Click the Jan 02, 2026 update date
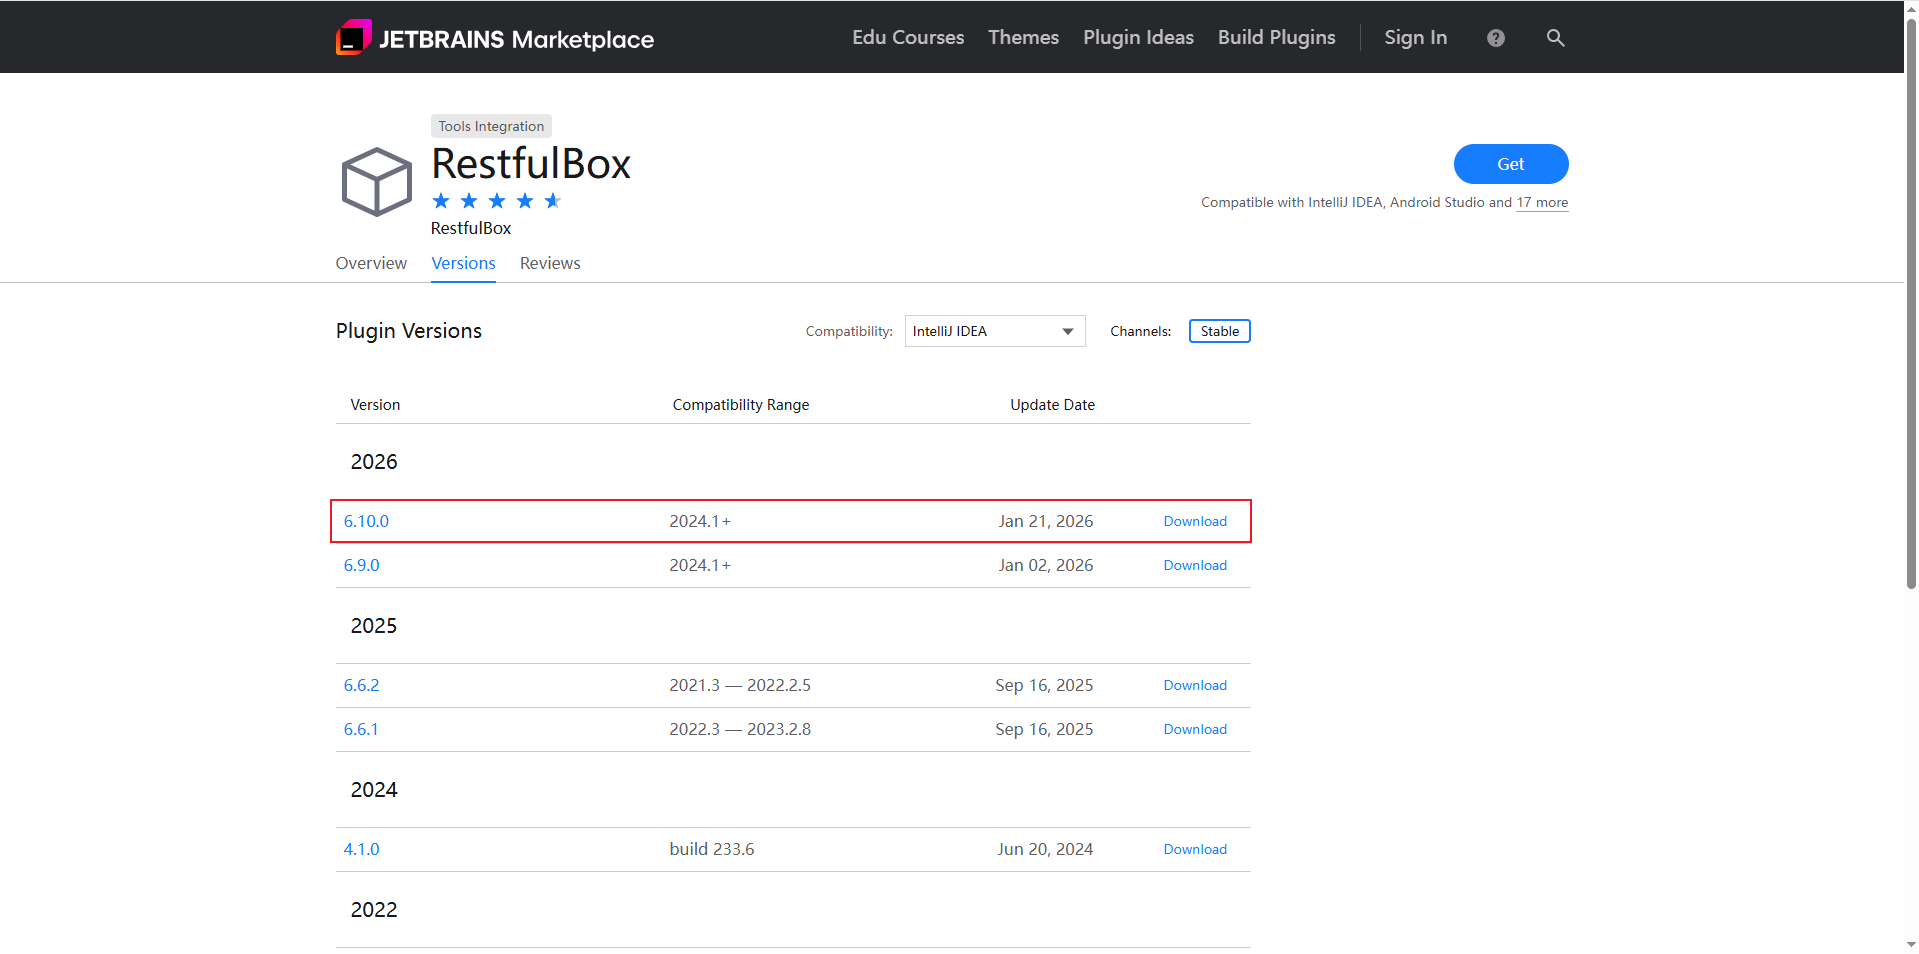The width and height of the screenshot is (1919, 954). pos(1046,565)
